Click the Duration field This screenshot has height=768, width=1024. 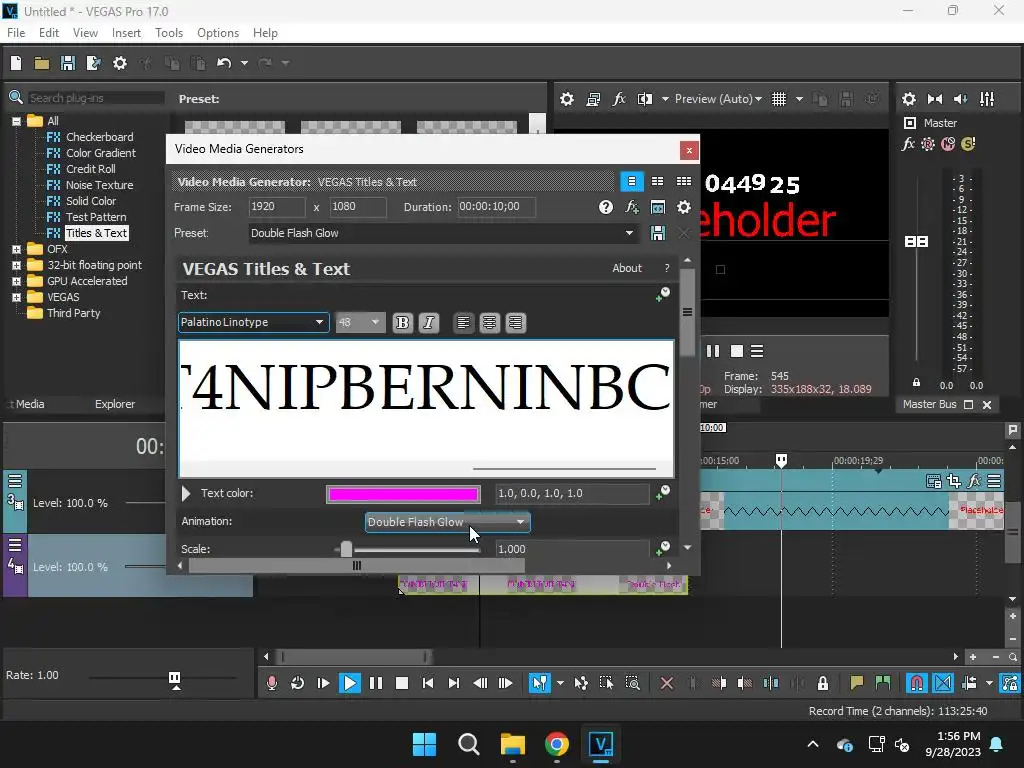pos(496,207)
